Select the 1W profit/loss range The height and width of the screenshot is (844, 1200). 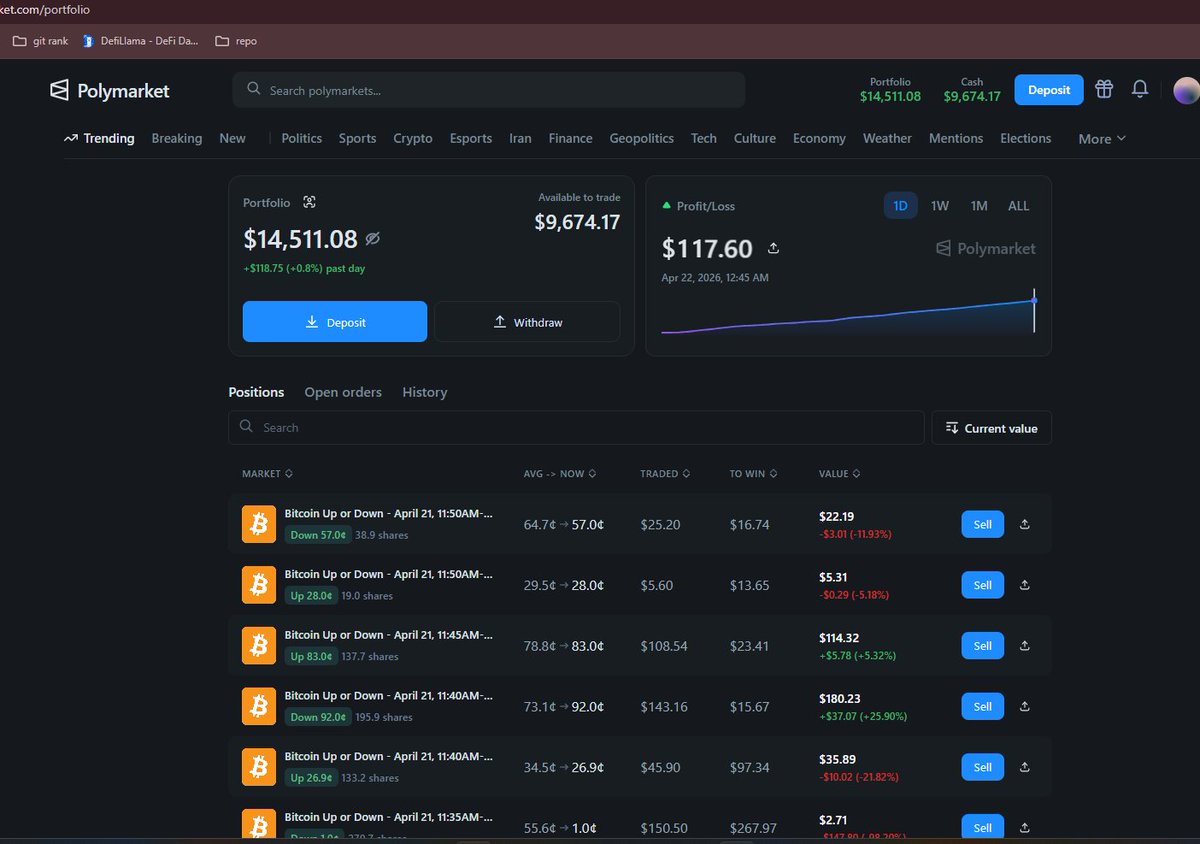tap(940, 206)
